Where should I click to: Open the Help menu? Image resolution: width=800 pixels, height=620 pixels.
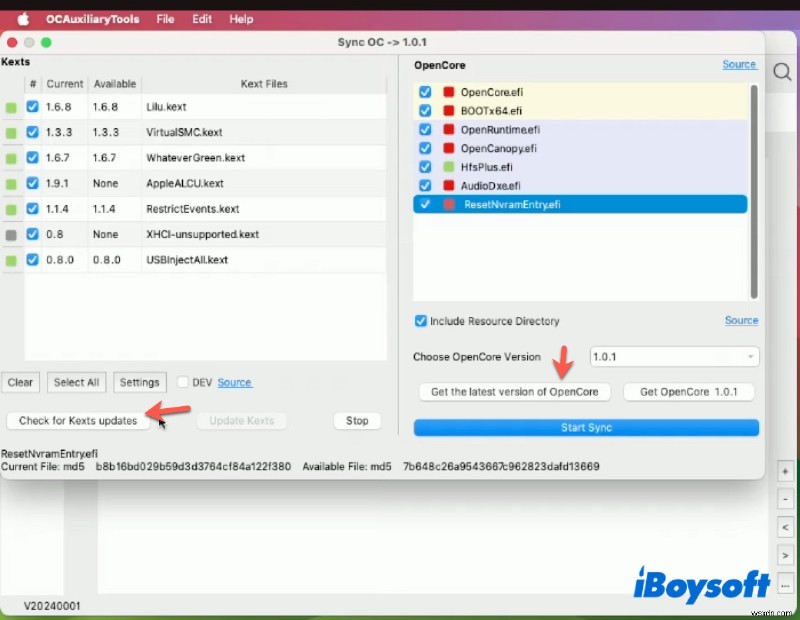(x=241, y=19)
